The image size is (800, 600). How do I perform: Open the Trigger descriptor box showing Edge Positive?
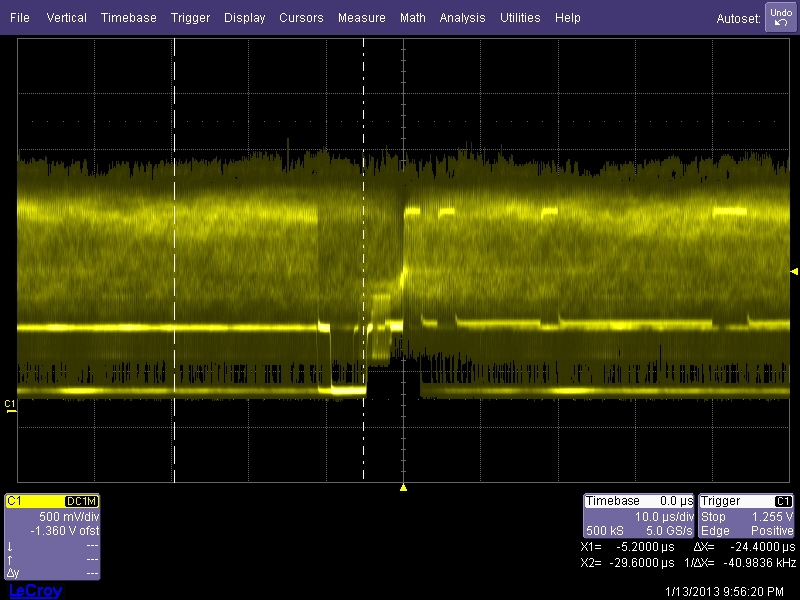(x=747, y=516)
